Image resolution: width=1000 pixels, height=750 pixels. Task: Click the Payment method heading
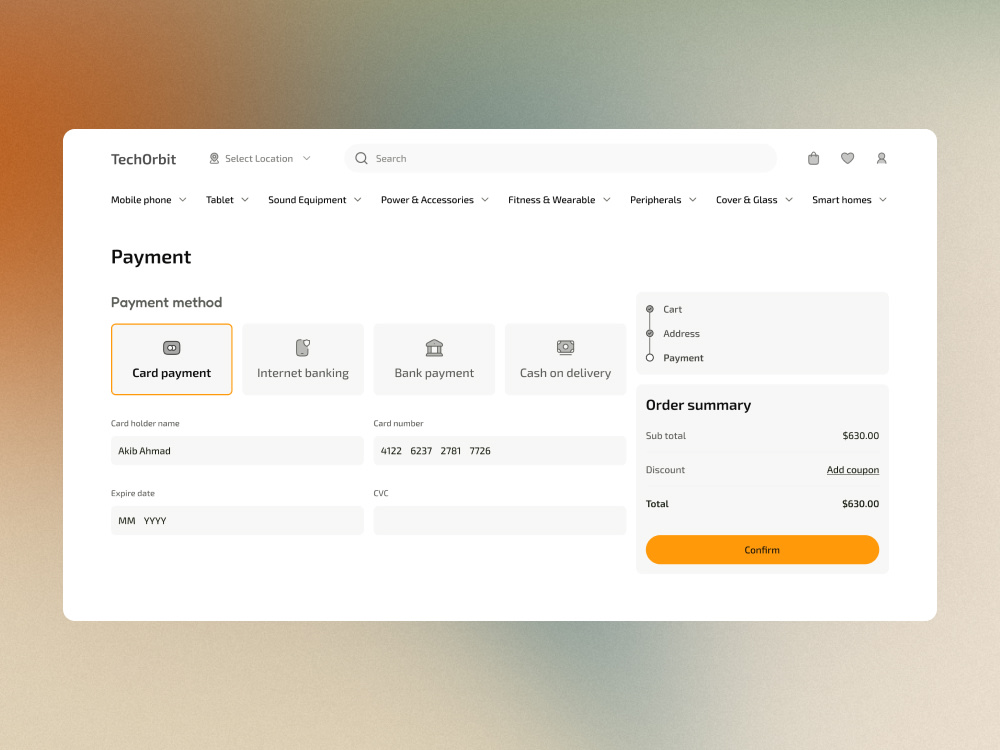(166, 302)
